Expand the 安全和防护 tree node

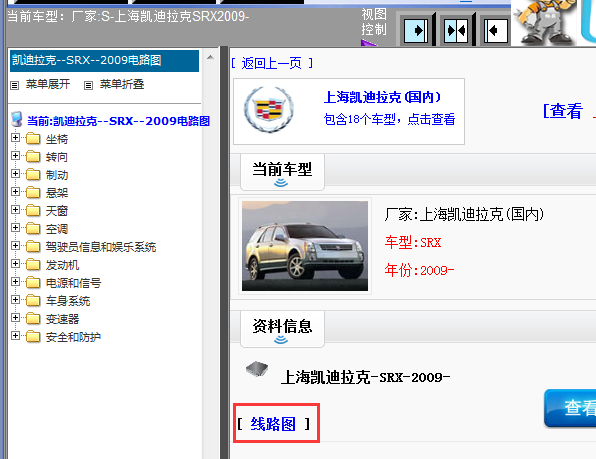pyautogui.click(x=15, y=336)
